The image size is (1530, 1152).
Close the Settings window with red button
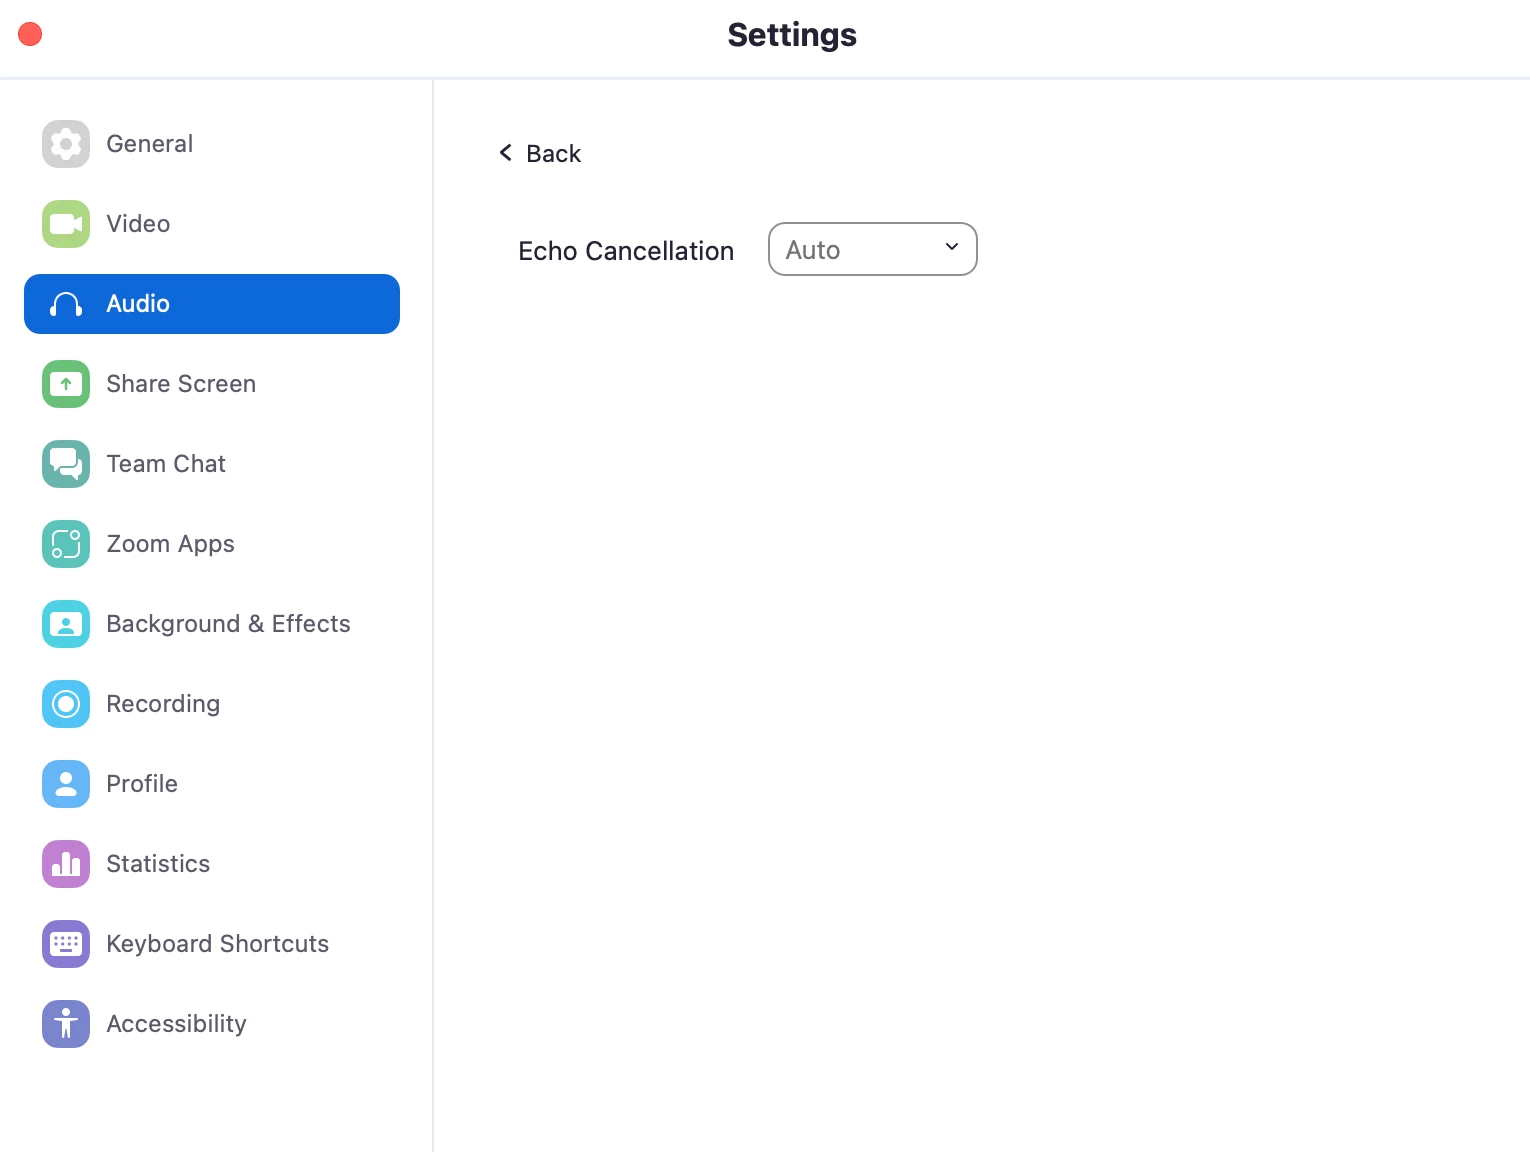tap(30, 34)
